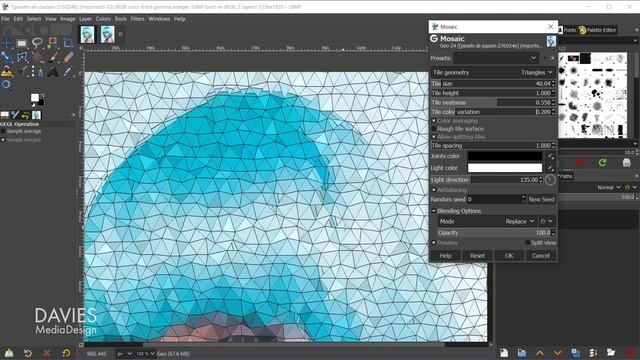Select the Rectangle Select tool

point(22,43)
